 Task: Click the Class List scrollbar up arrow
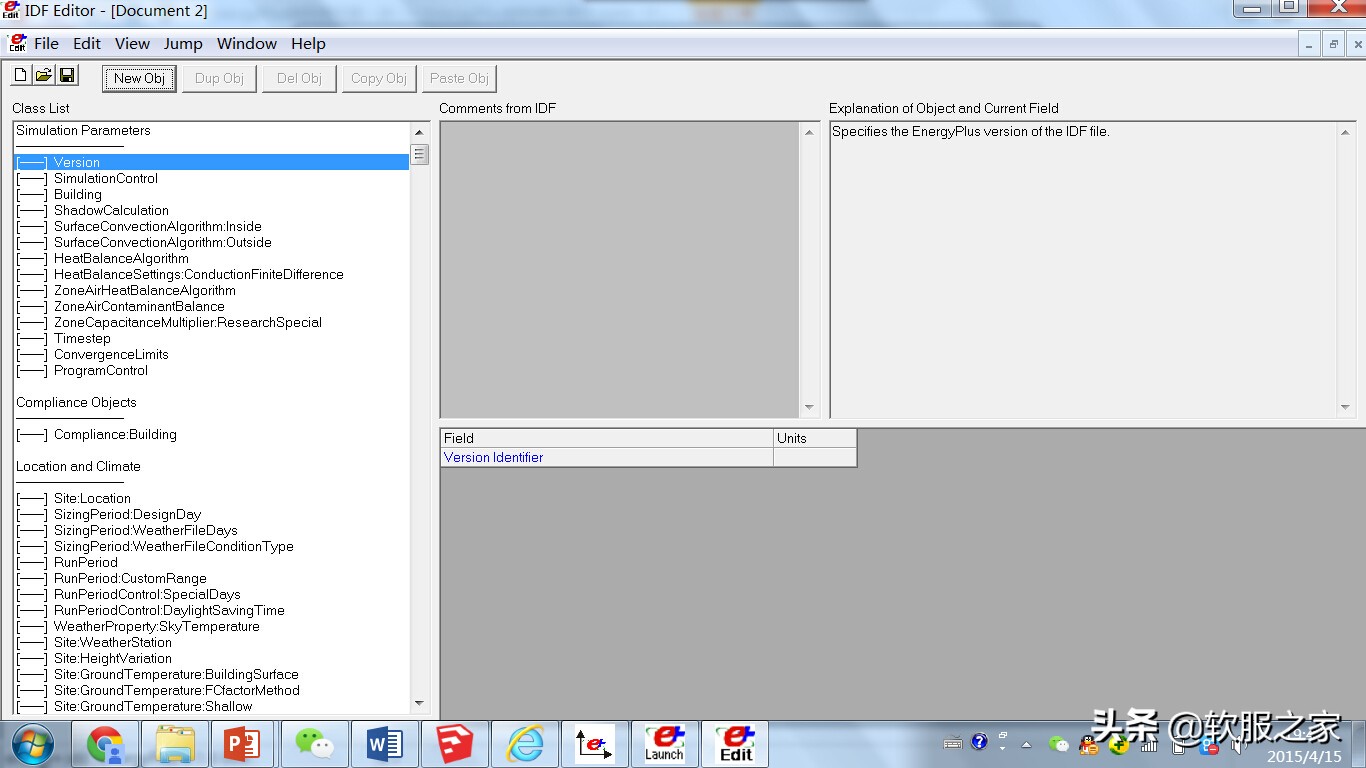point(419,132)
